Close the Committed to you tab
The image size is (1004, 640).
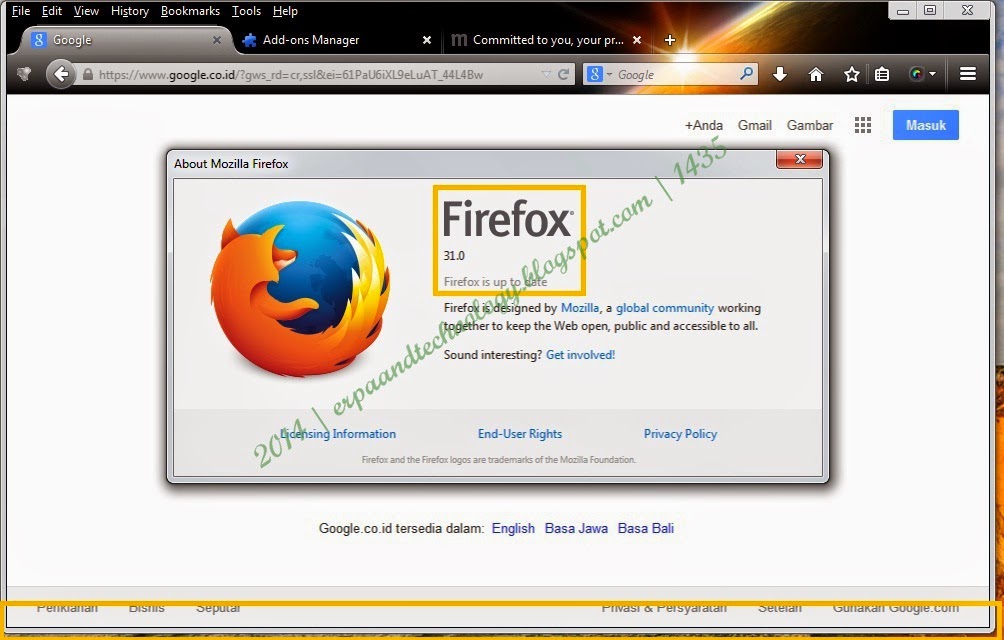coord(636,40)
